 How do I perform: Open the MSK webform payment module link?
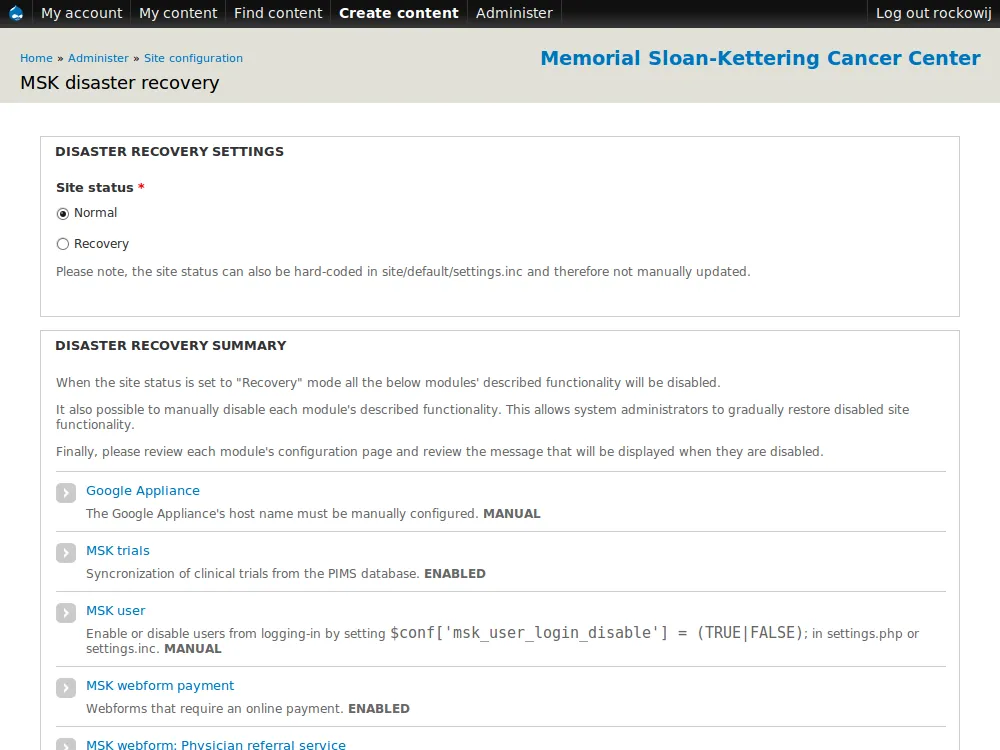click(x=160, y=686)
